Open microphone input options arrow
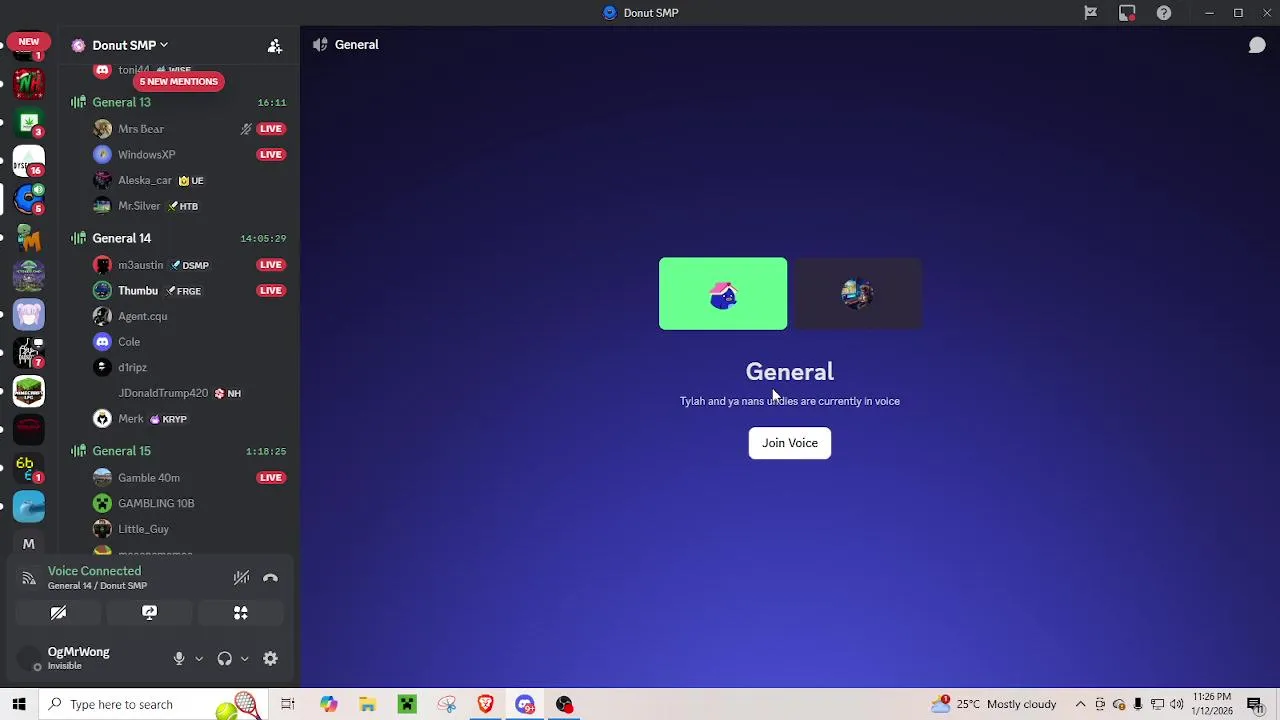 (x=199, y=659)
